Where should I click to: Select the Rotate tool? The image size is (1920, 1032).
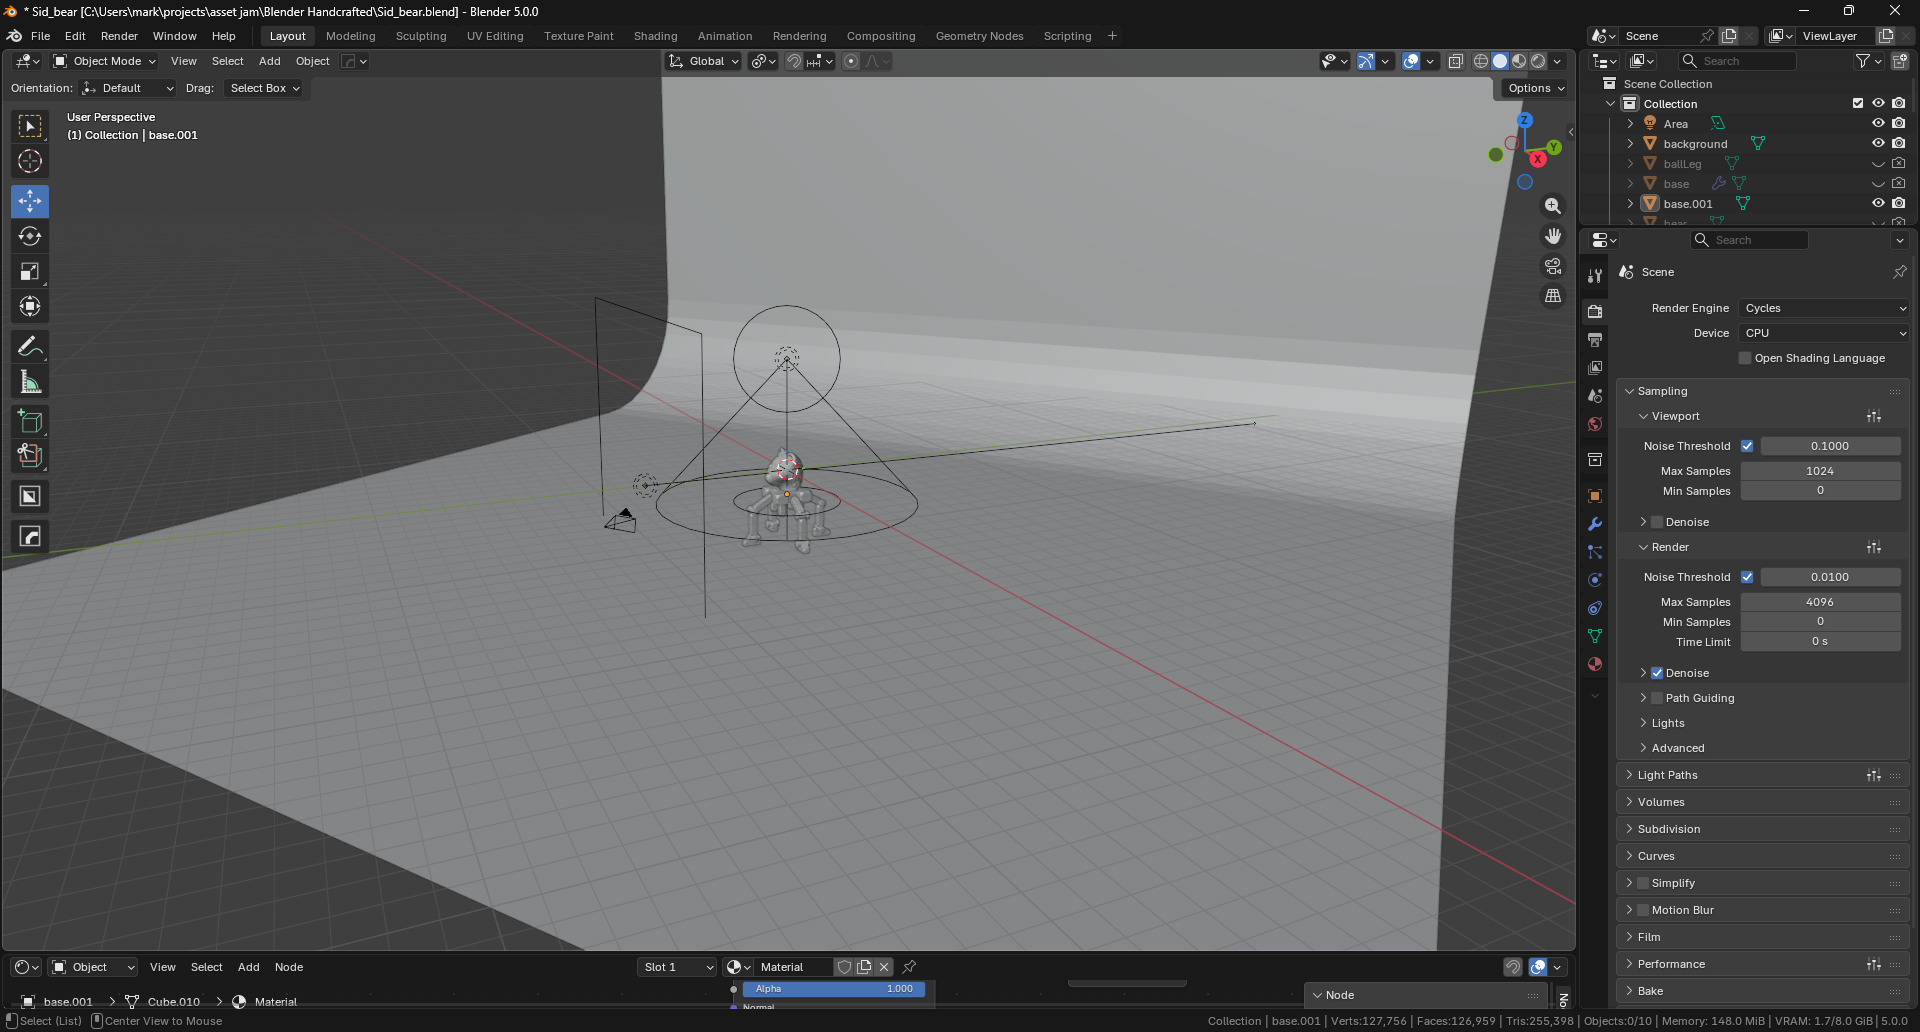pos(30,236)
